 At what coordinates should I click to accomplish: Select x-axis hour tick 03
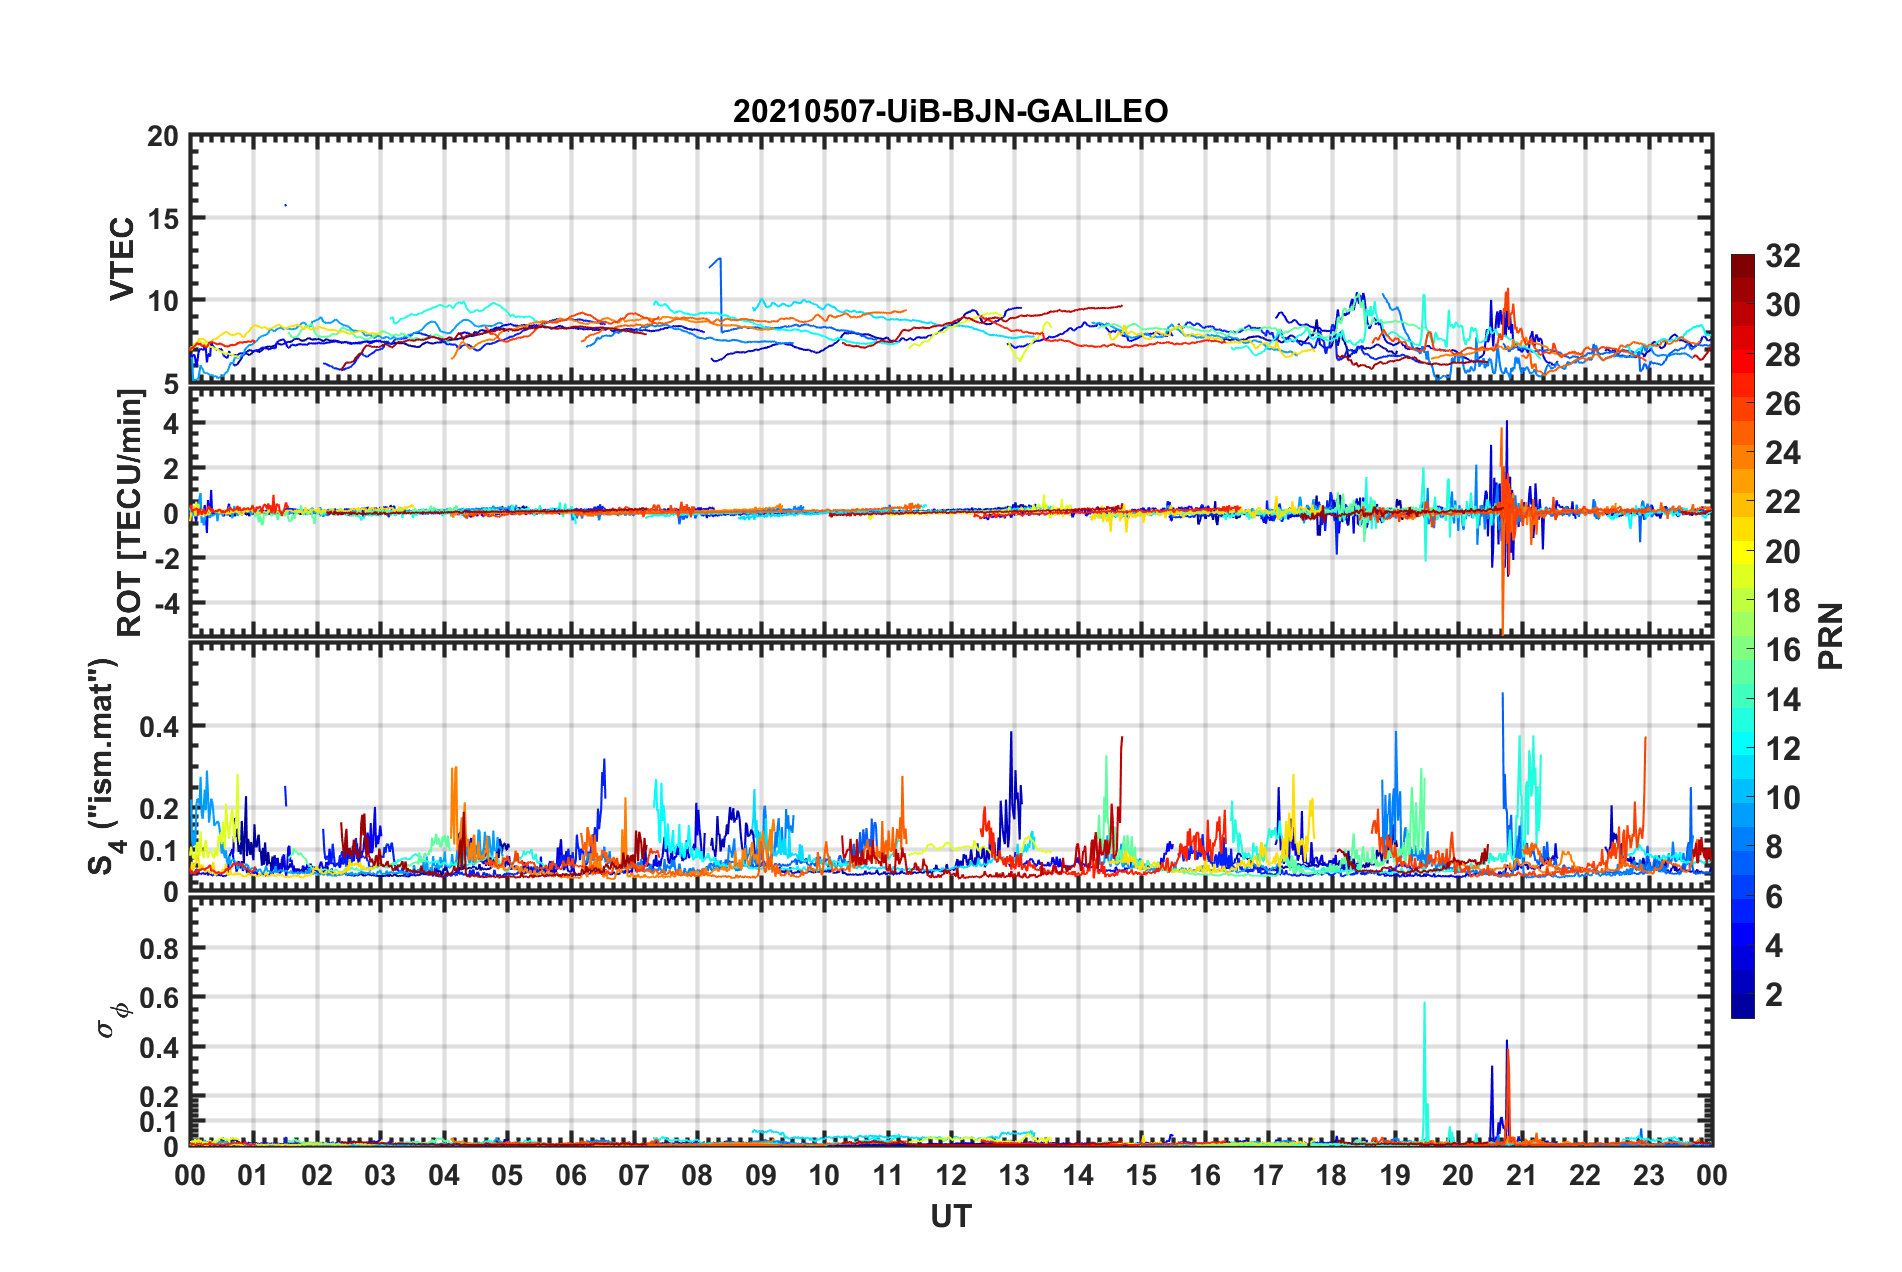coord(380,1175)
